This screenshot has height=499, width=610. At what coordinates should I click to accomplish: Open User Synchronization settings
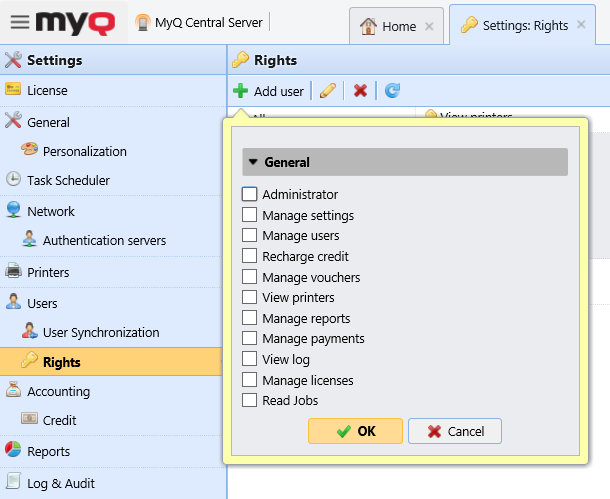click(x=100, y=332)
